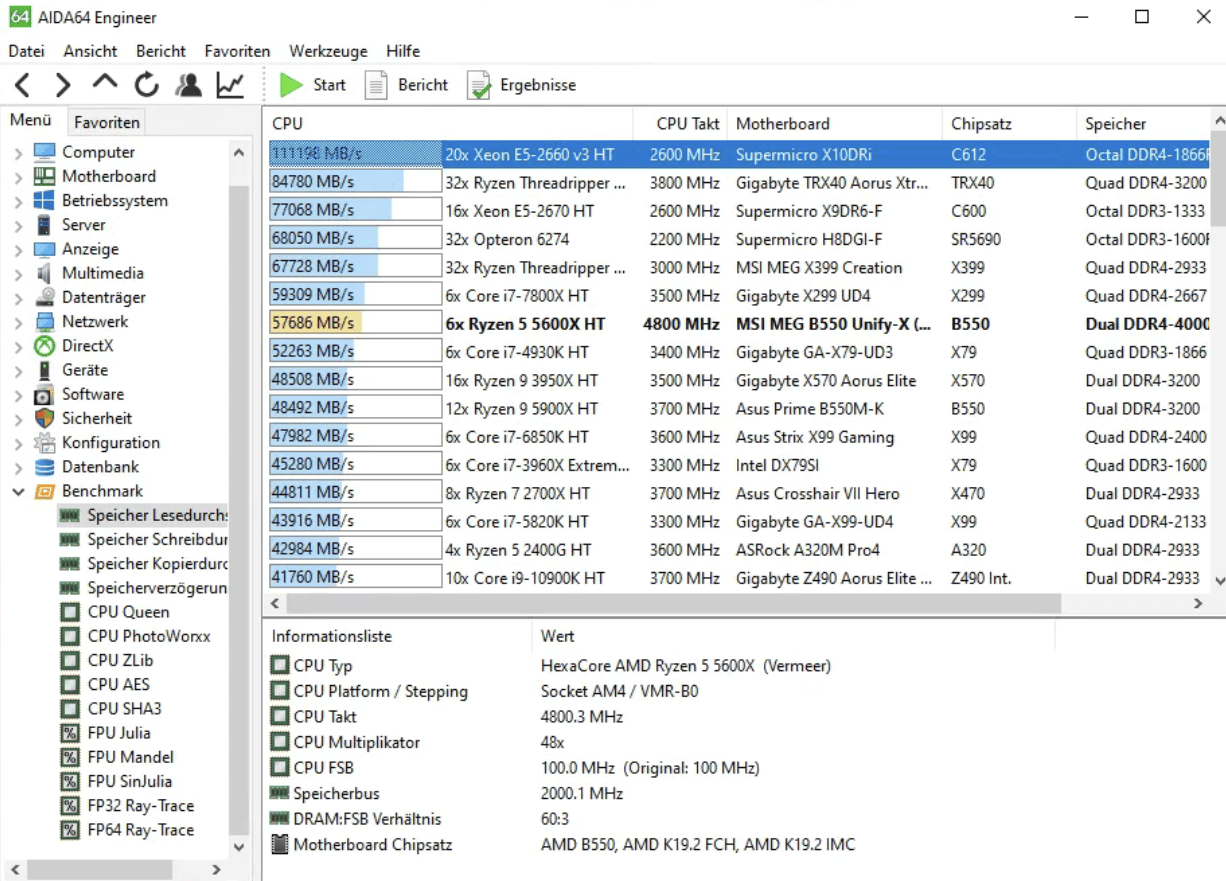Select the Netzwerk icon
1226x881 pixels.
(45, 322)
